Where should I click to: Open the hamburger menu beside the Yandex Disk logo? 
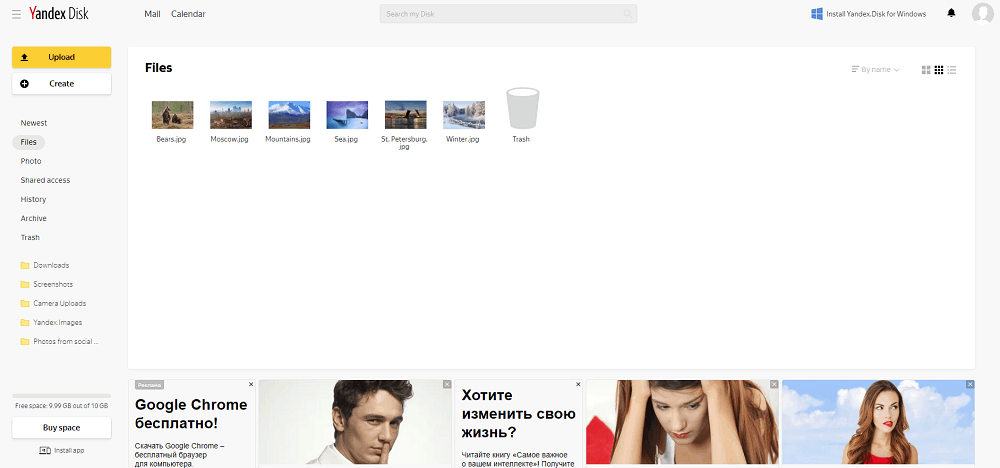click(16, 14)
